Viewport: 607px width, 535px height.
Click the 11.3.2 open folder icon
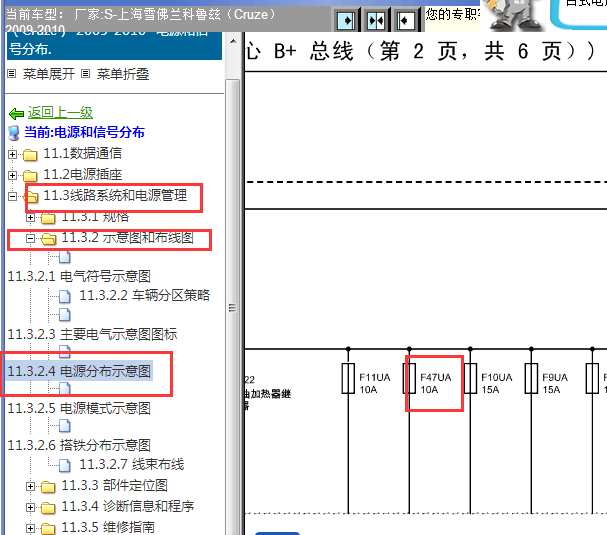click(48, 239)
